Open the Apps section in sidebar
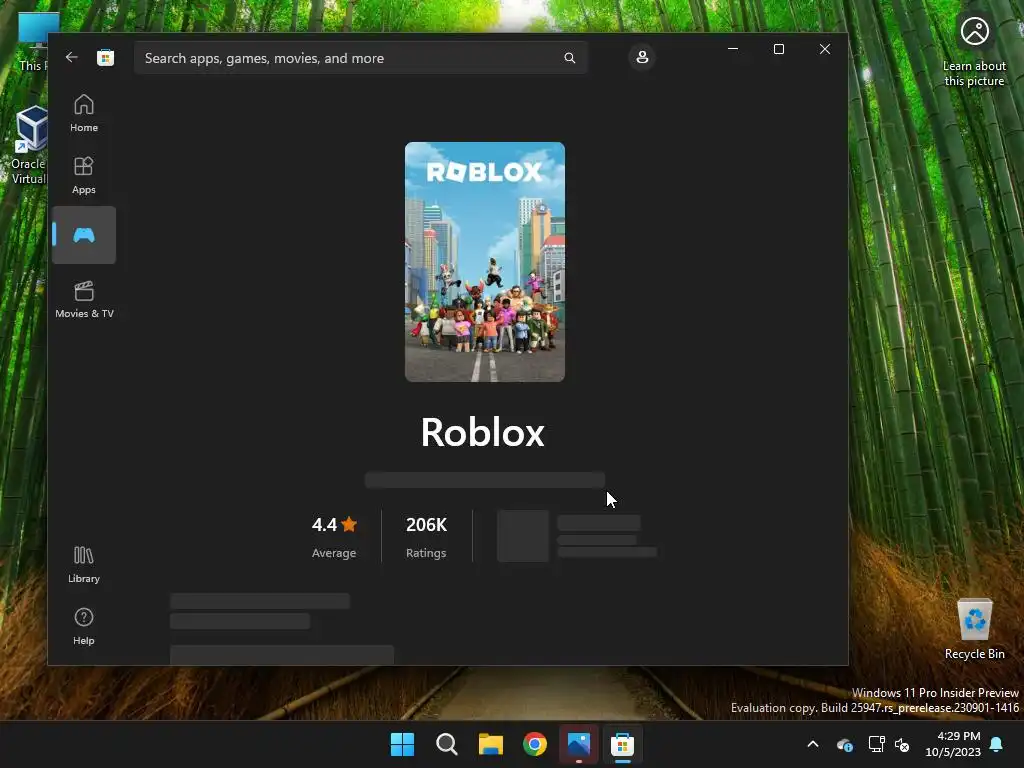The height and width of the screenshot is (768, 1024). click(84, 175)
